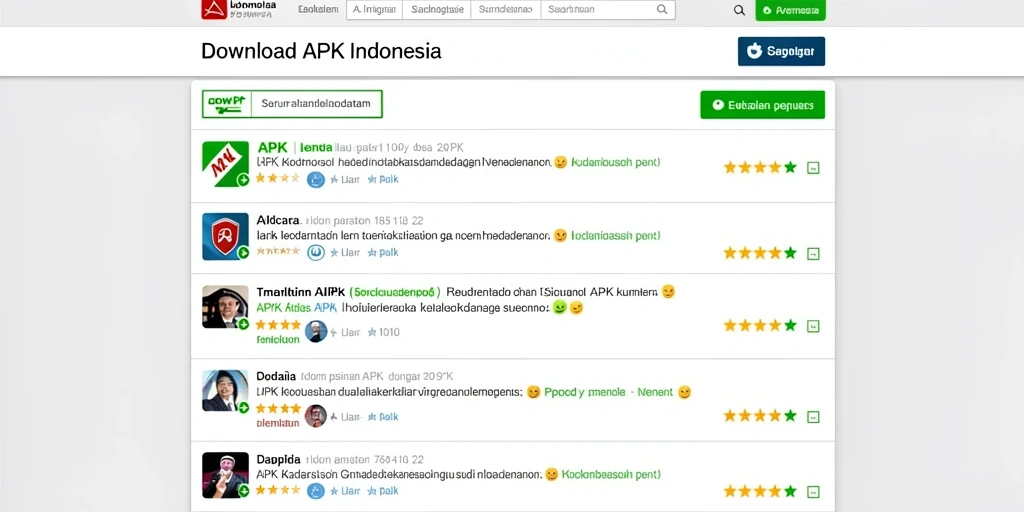This screenshot has height=512, width=1024.
Task: Open the Dappida app thumbnail
Action: pos(225,475)
